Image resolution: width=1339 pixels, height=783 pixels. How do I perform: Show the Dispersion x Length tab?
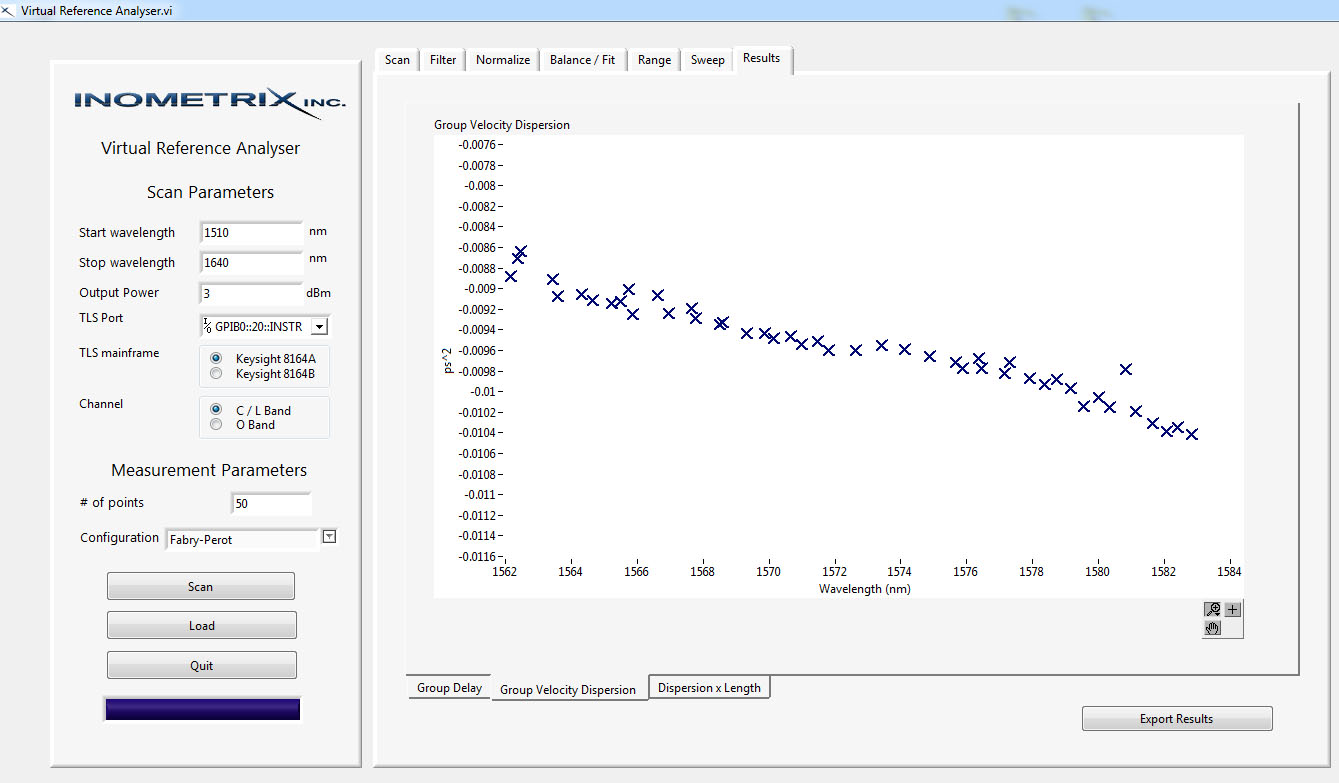(x=709, y=688)
